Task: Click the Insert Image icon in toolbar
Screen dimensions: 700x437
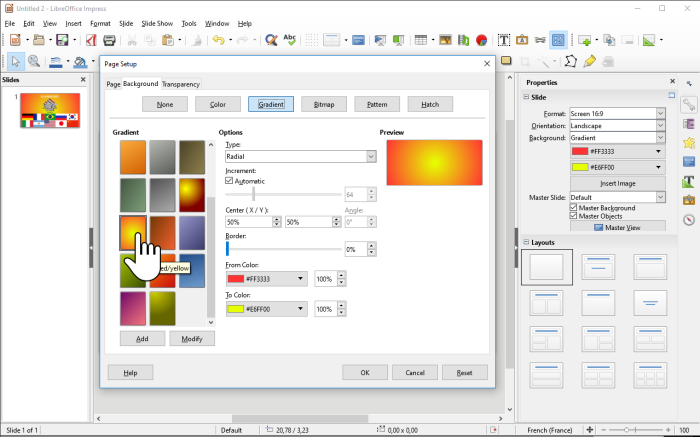Action: (x=445, y=40)
